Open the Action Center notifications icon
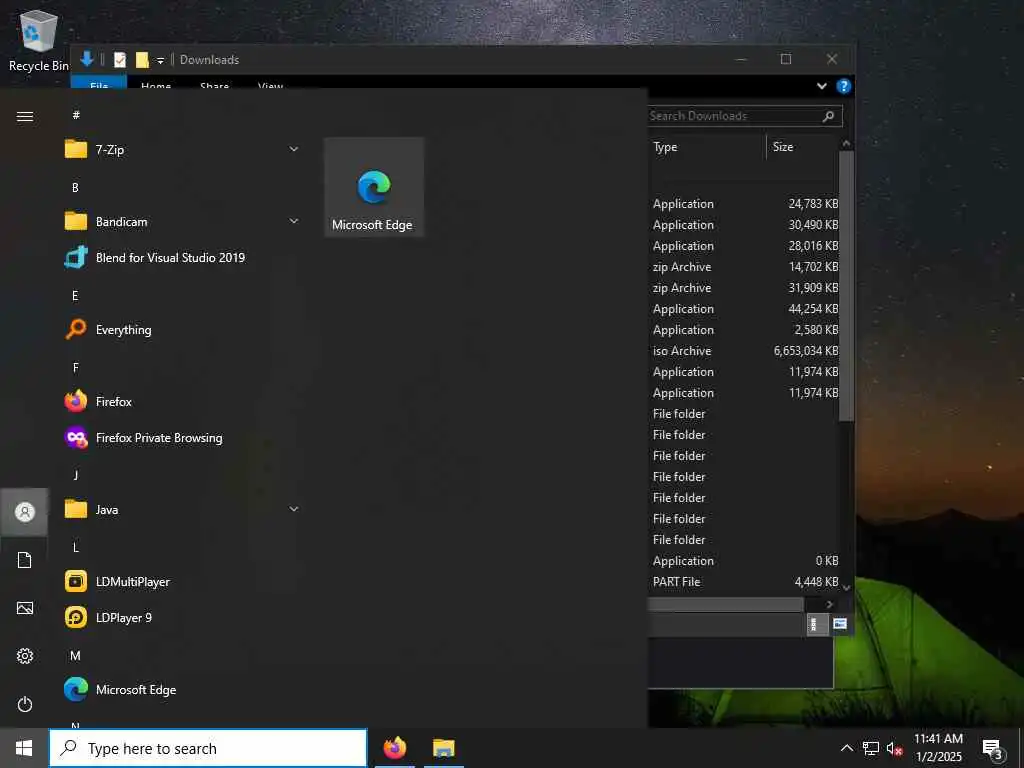 (993, 749)
